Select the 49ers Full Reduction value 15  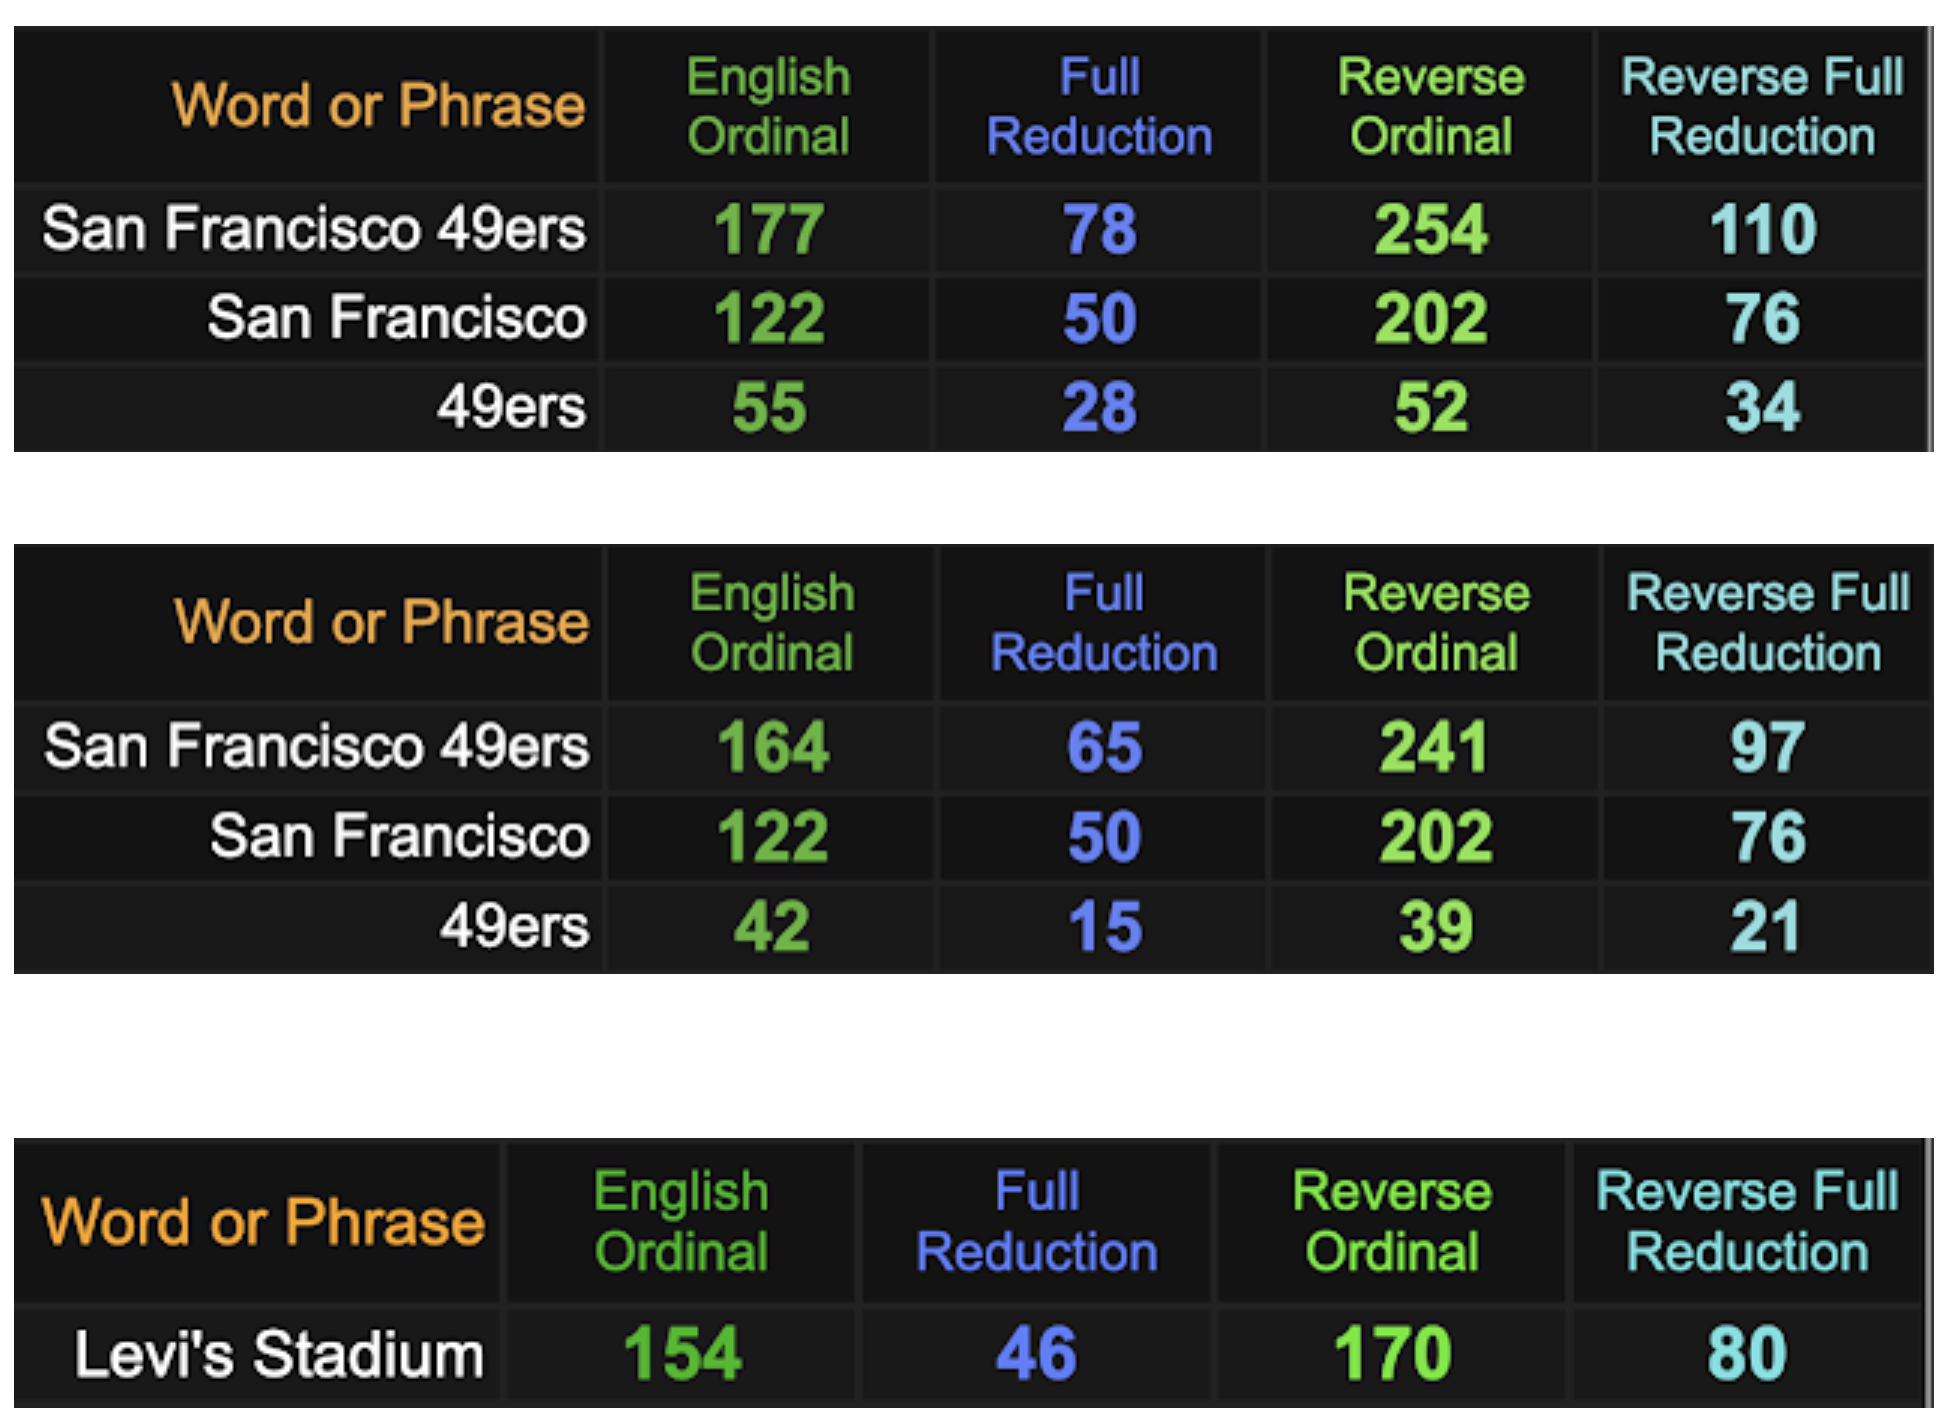click(1104, 926)
